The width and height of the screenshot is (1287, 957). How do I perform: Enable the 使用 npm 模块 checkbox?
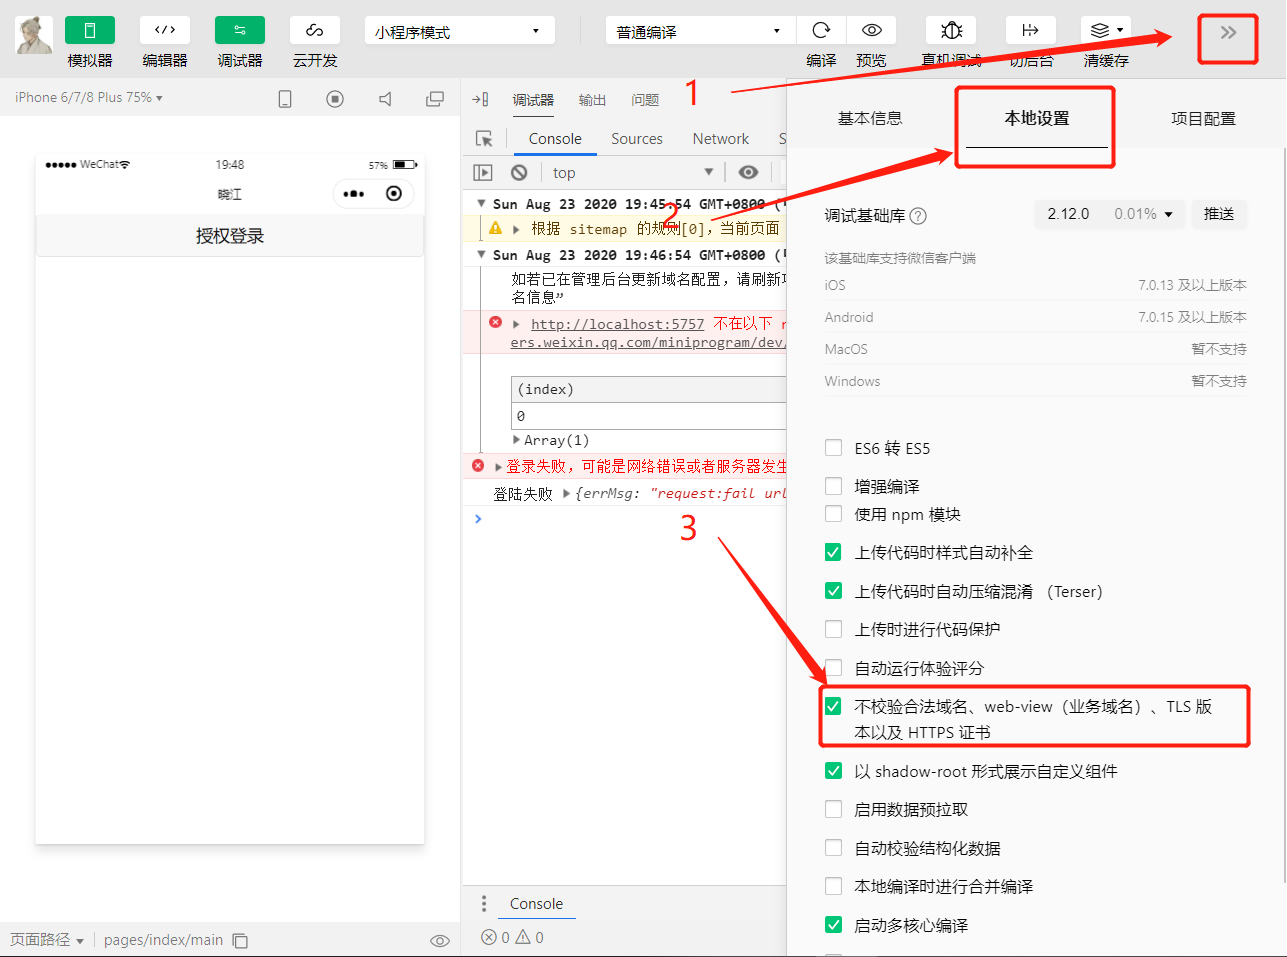pyautogui.click(x=833, y=514)
